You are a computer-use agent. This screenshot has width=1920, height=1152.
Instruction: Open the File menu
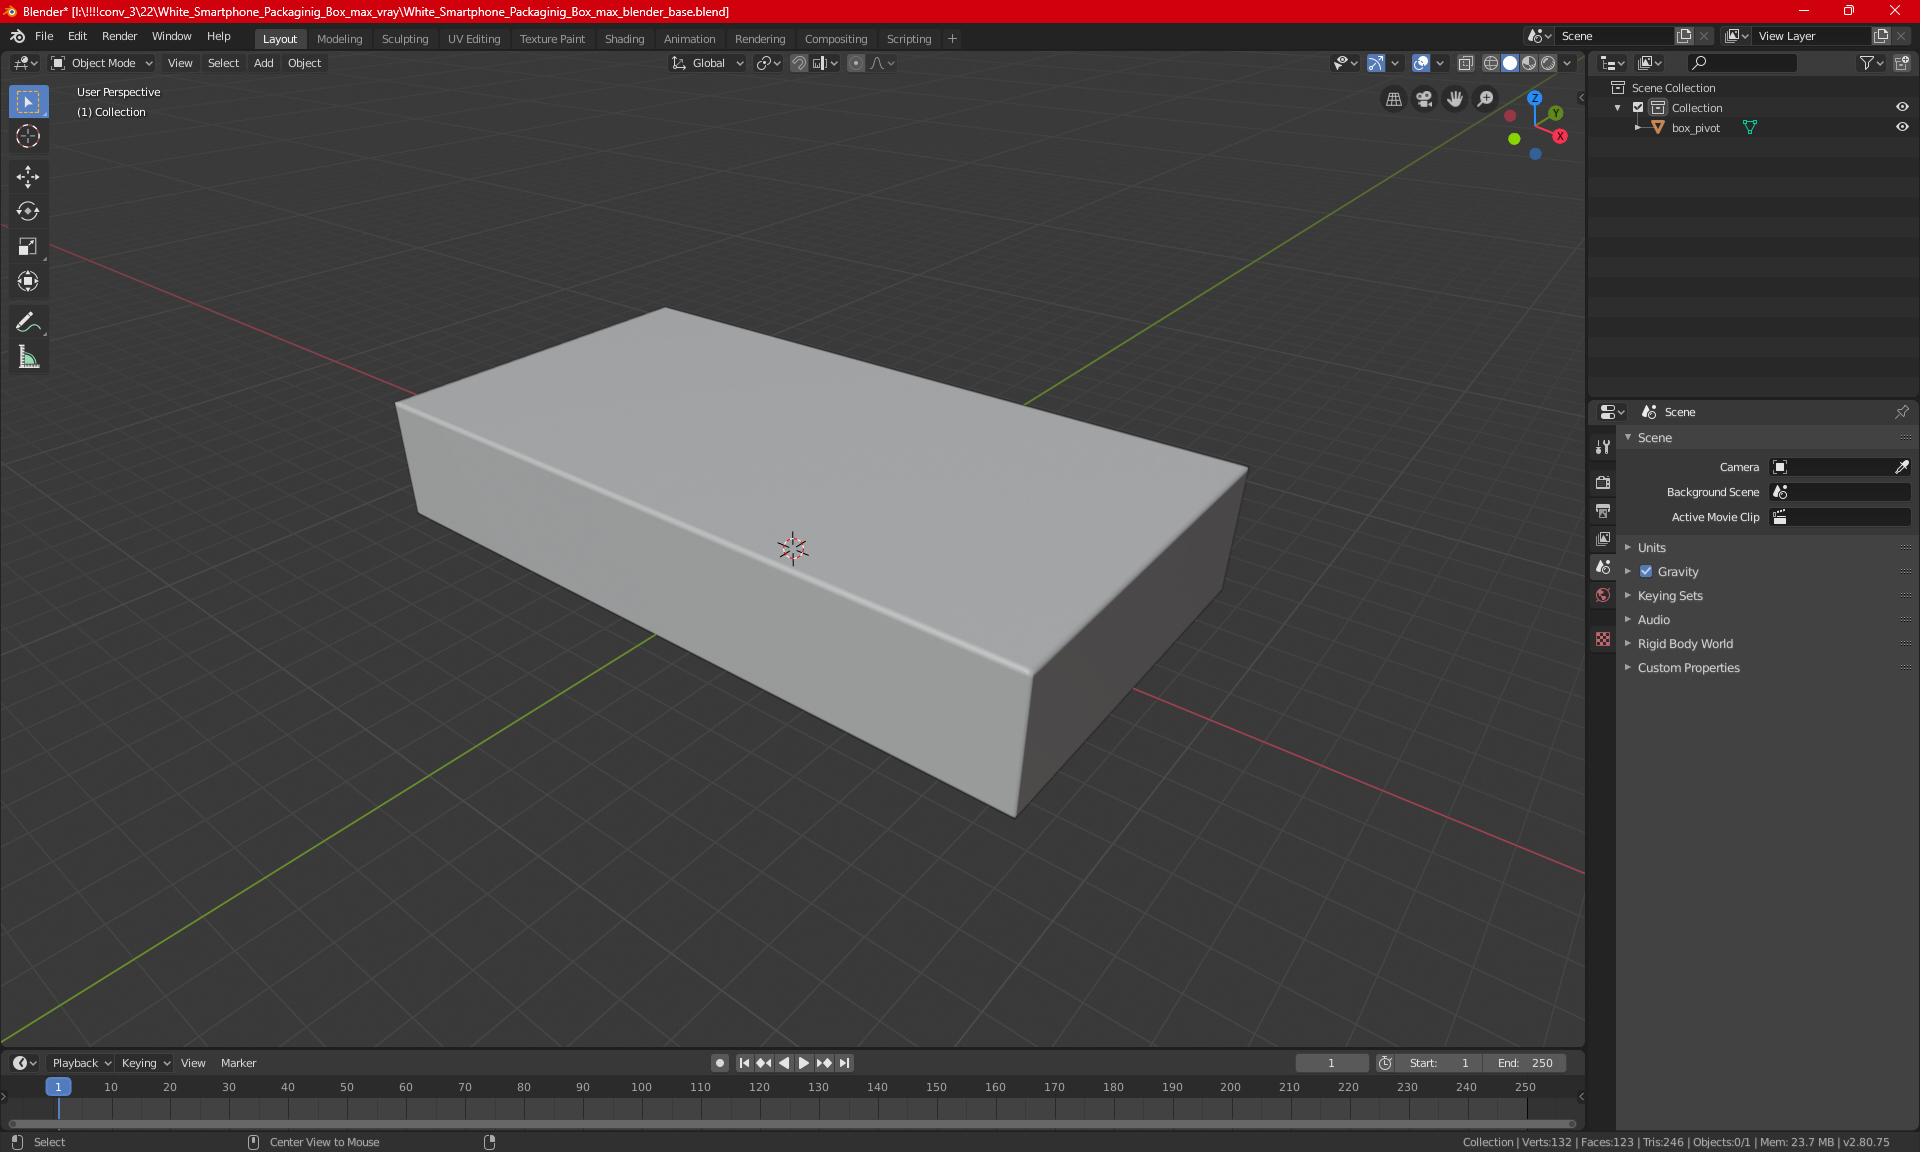pyautogui.click(x=44, y=36)
